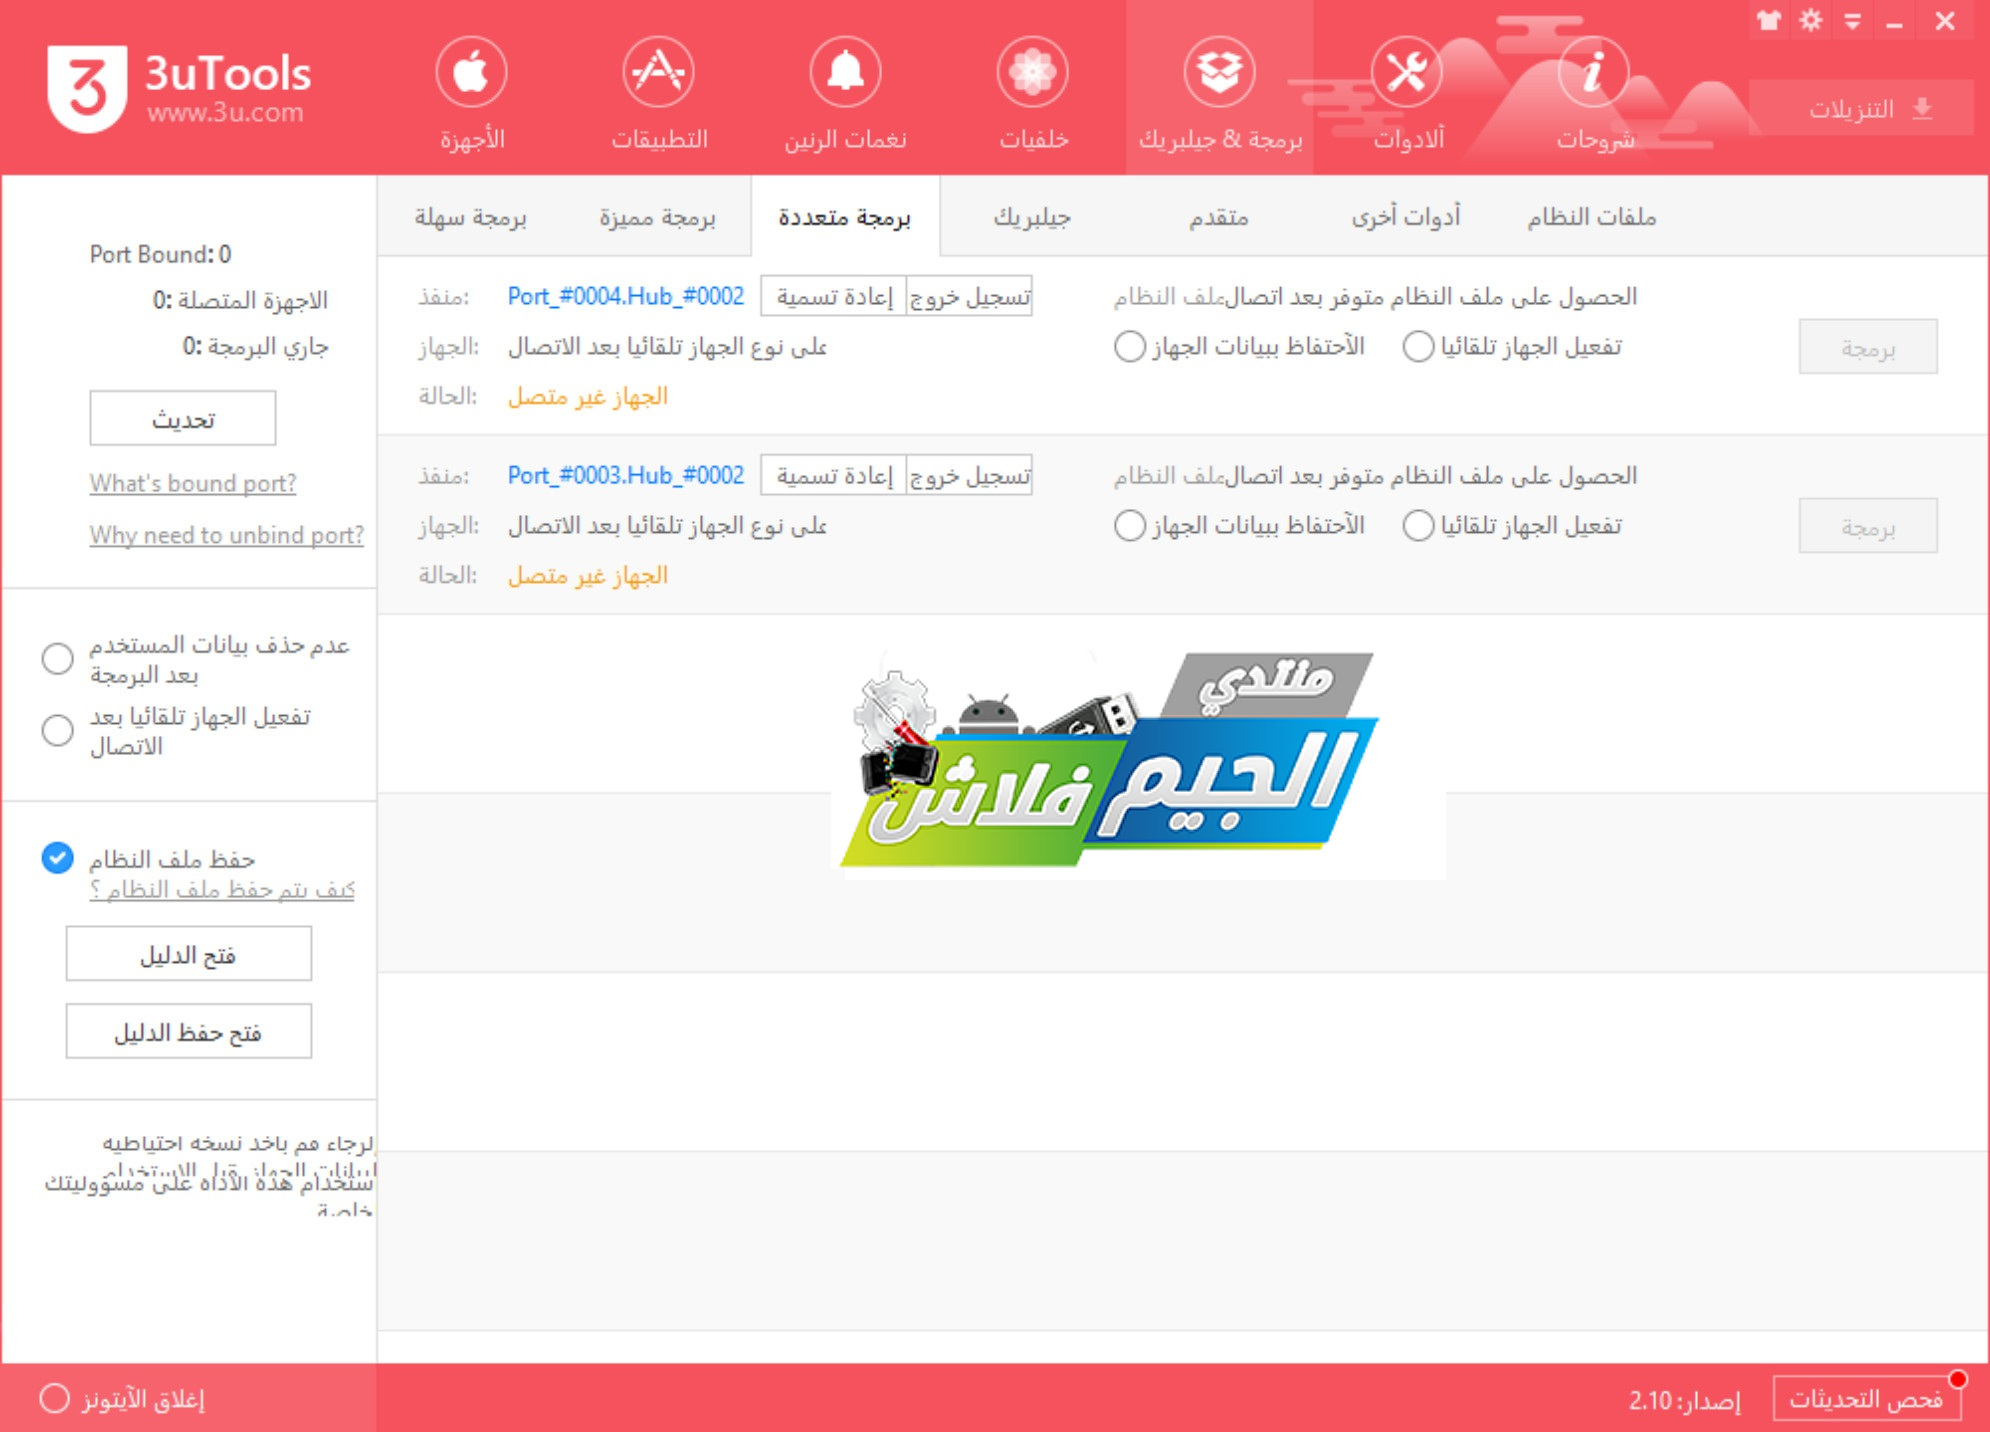Screen dimensions: 1990x1432
Task: Click www.3u.com website text
Action: tap(225, 113)
